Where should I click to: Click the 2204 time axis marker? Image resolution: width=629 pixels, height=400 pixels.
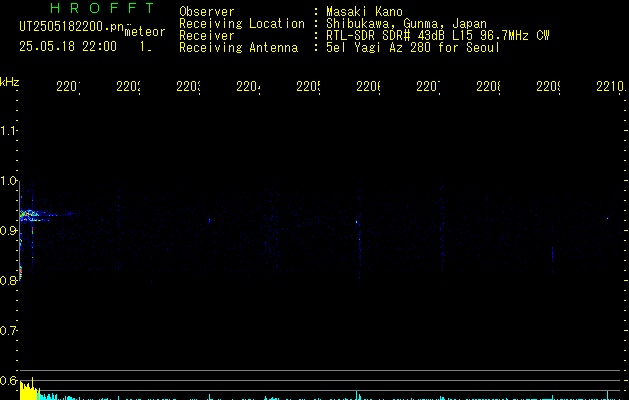pos(248,86)
